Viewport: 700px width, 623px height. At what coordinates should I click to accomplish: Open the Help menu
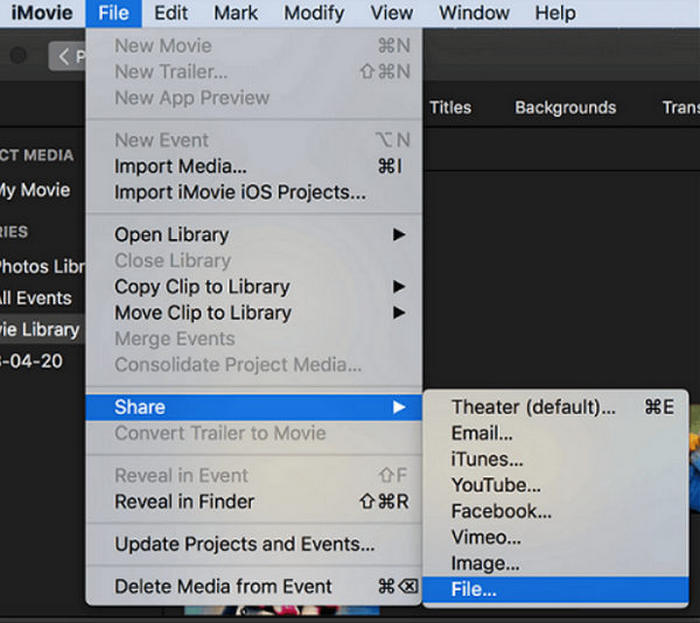(x=555, y=13)
